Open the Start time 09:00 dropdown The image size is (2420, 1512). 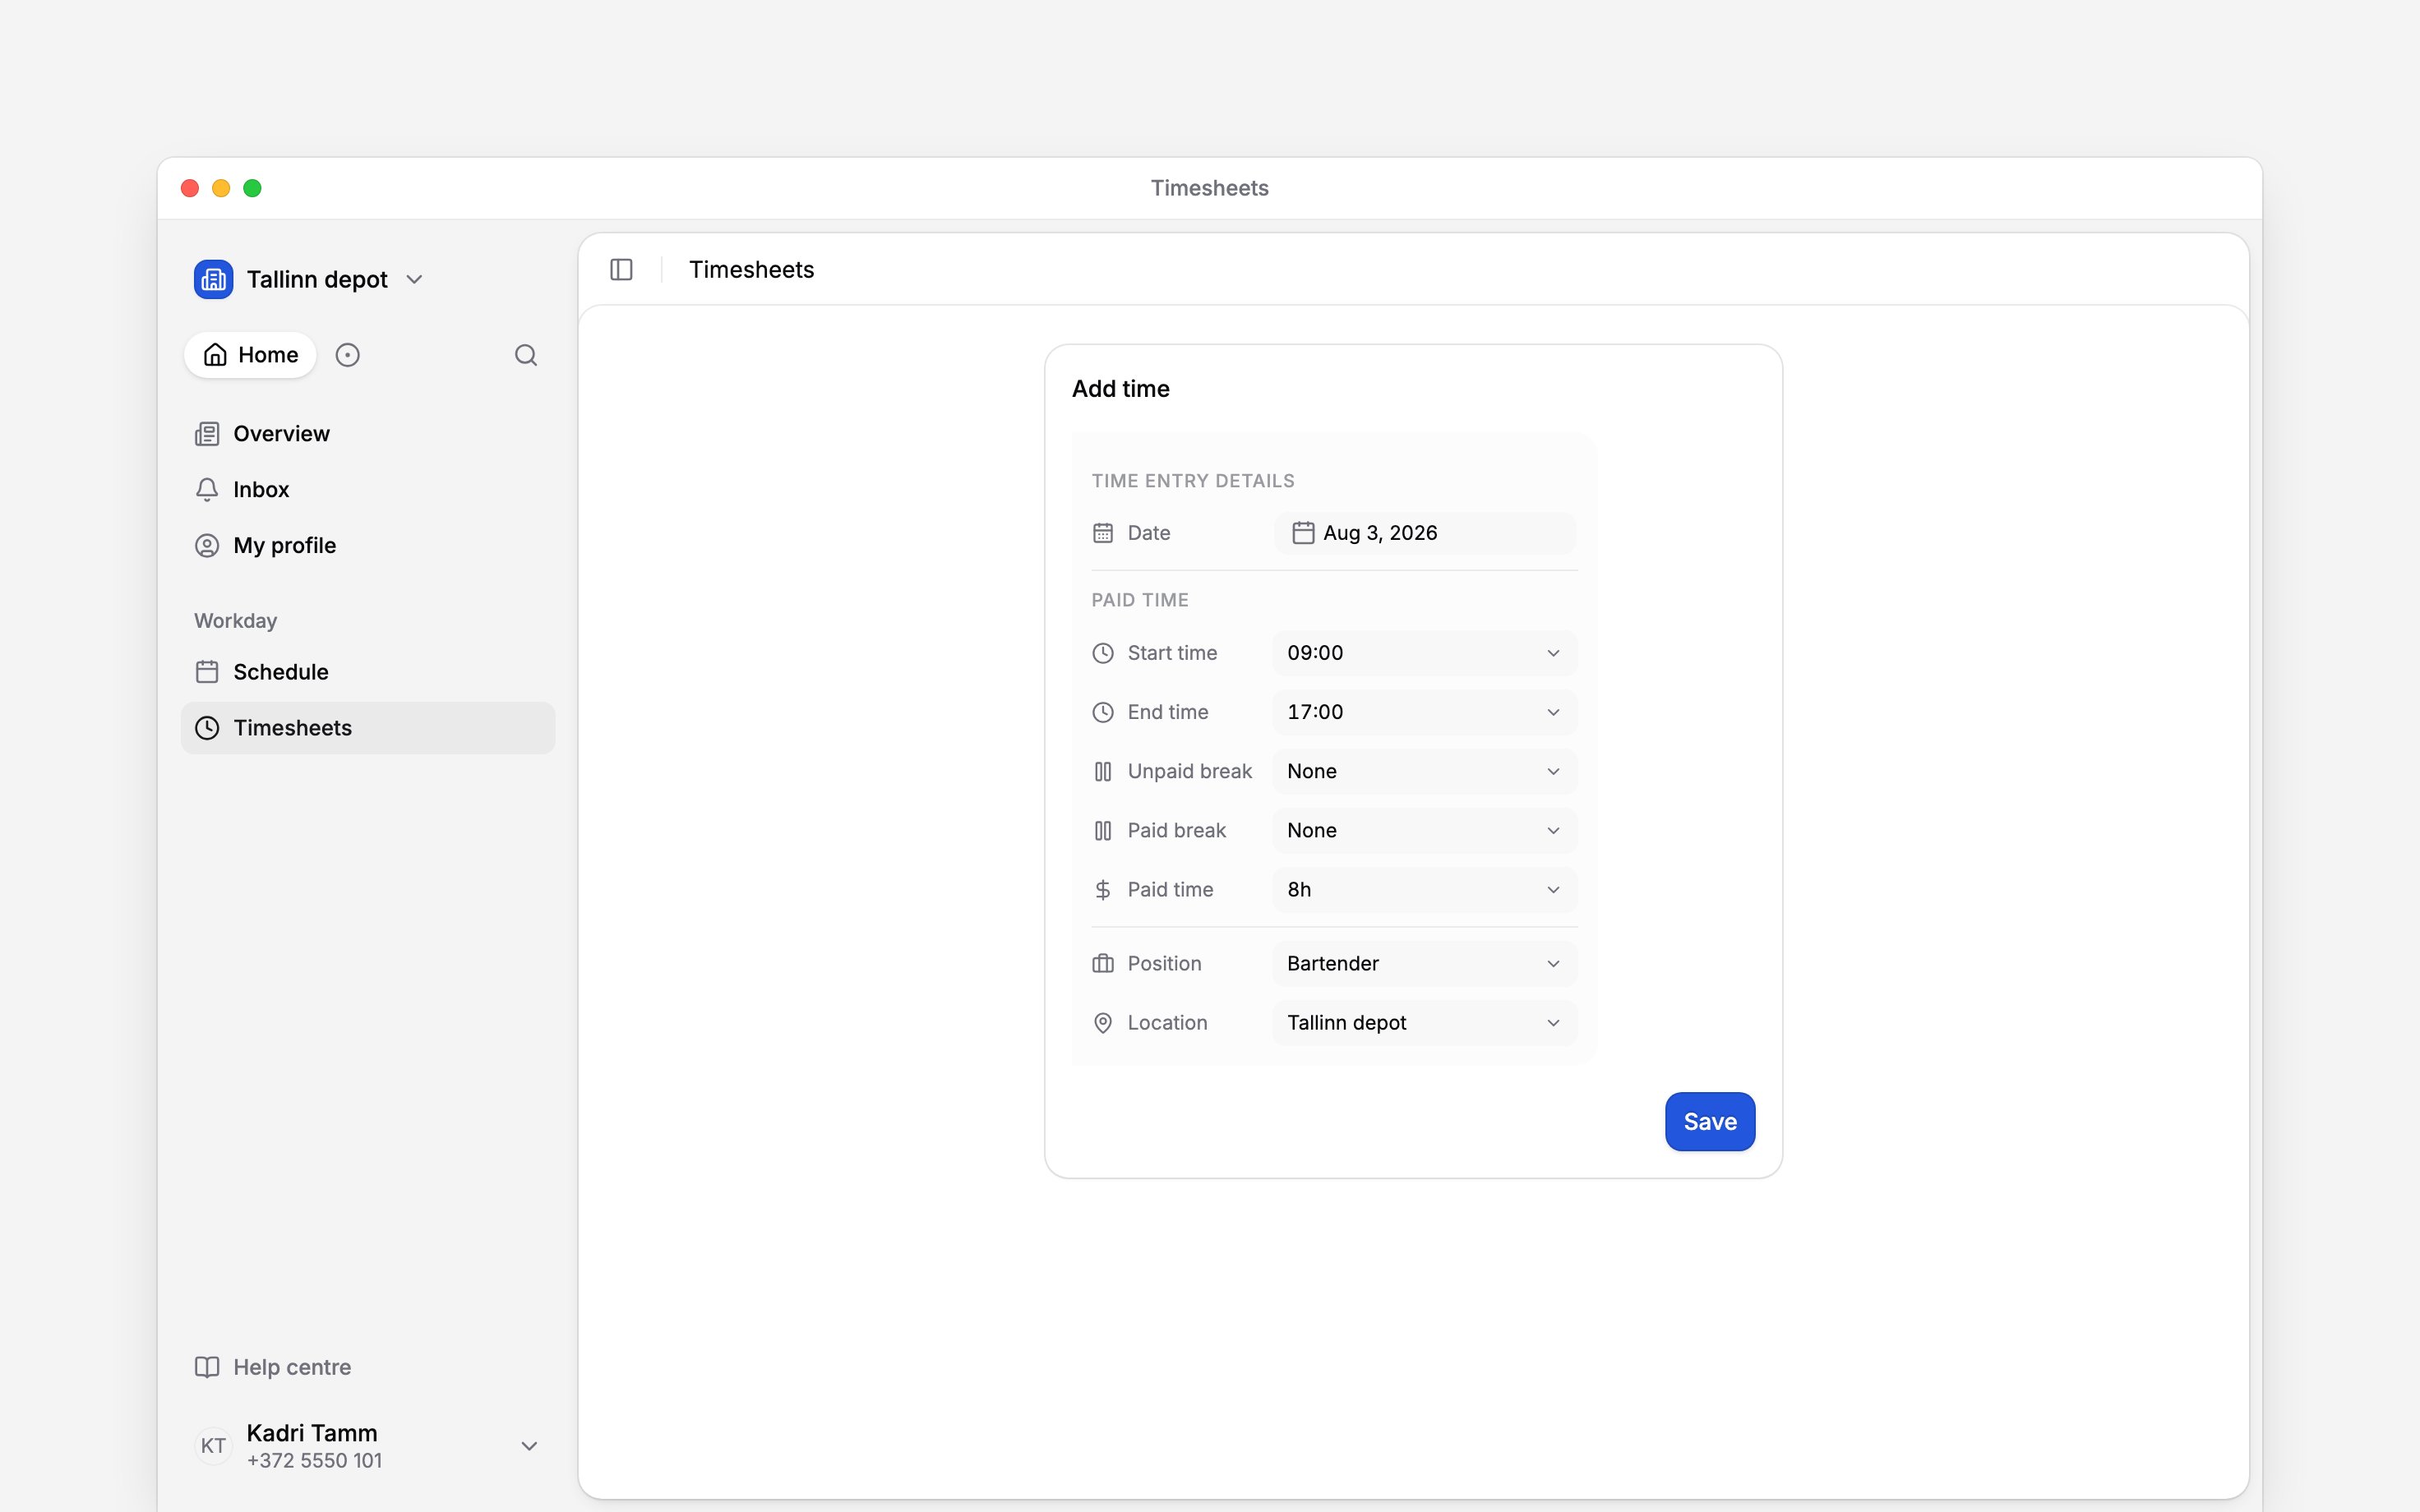(x=1425, y=653)
